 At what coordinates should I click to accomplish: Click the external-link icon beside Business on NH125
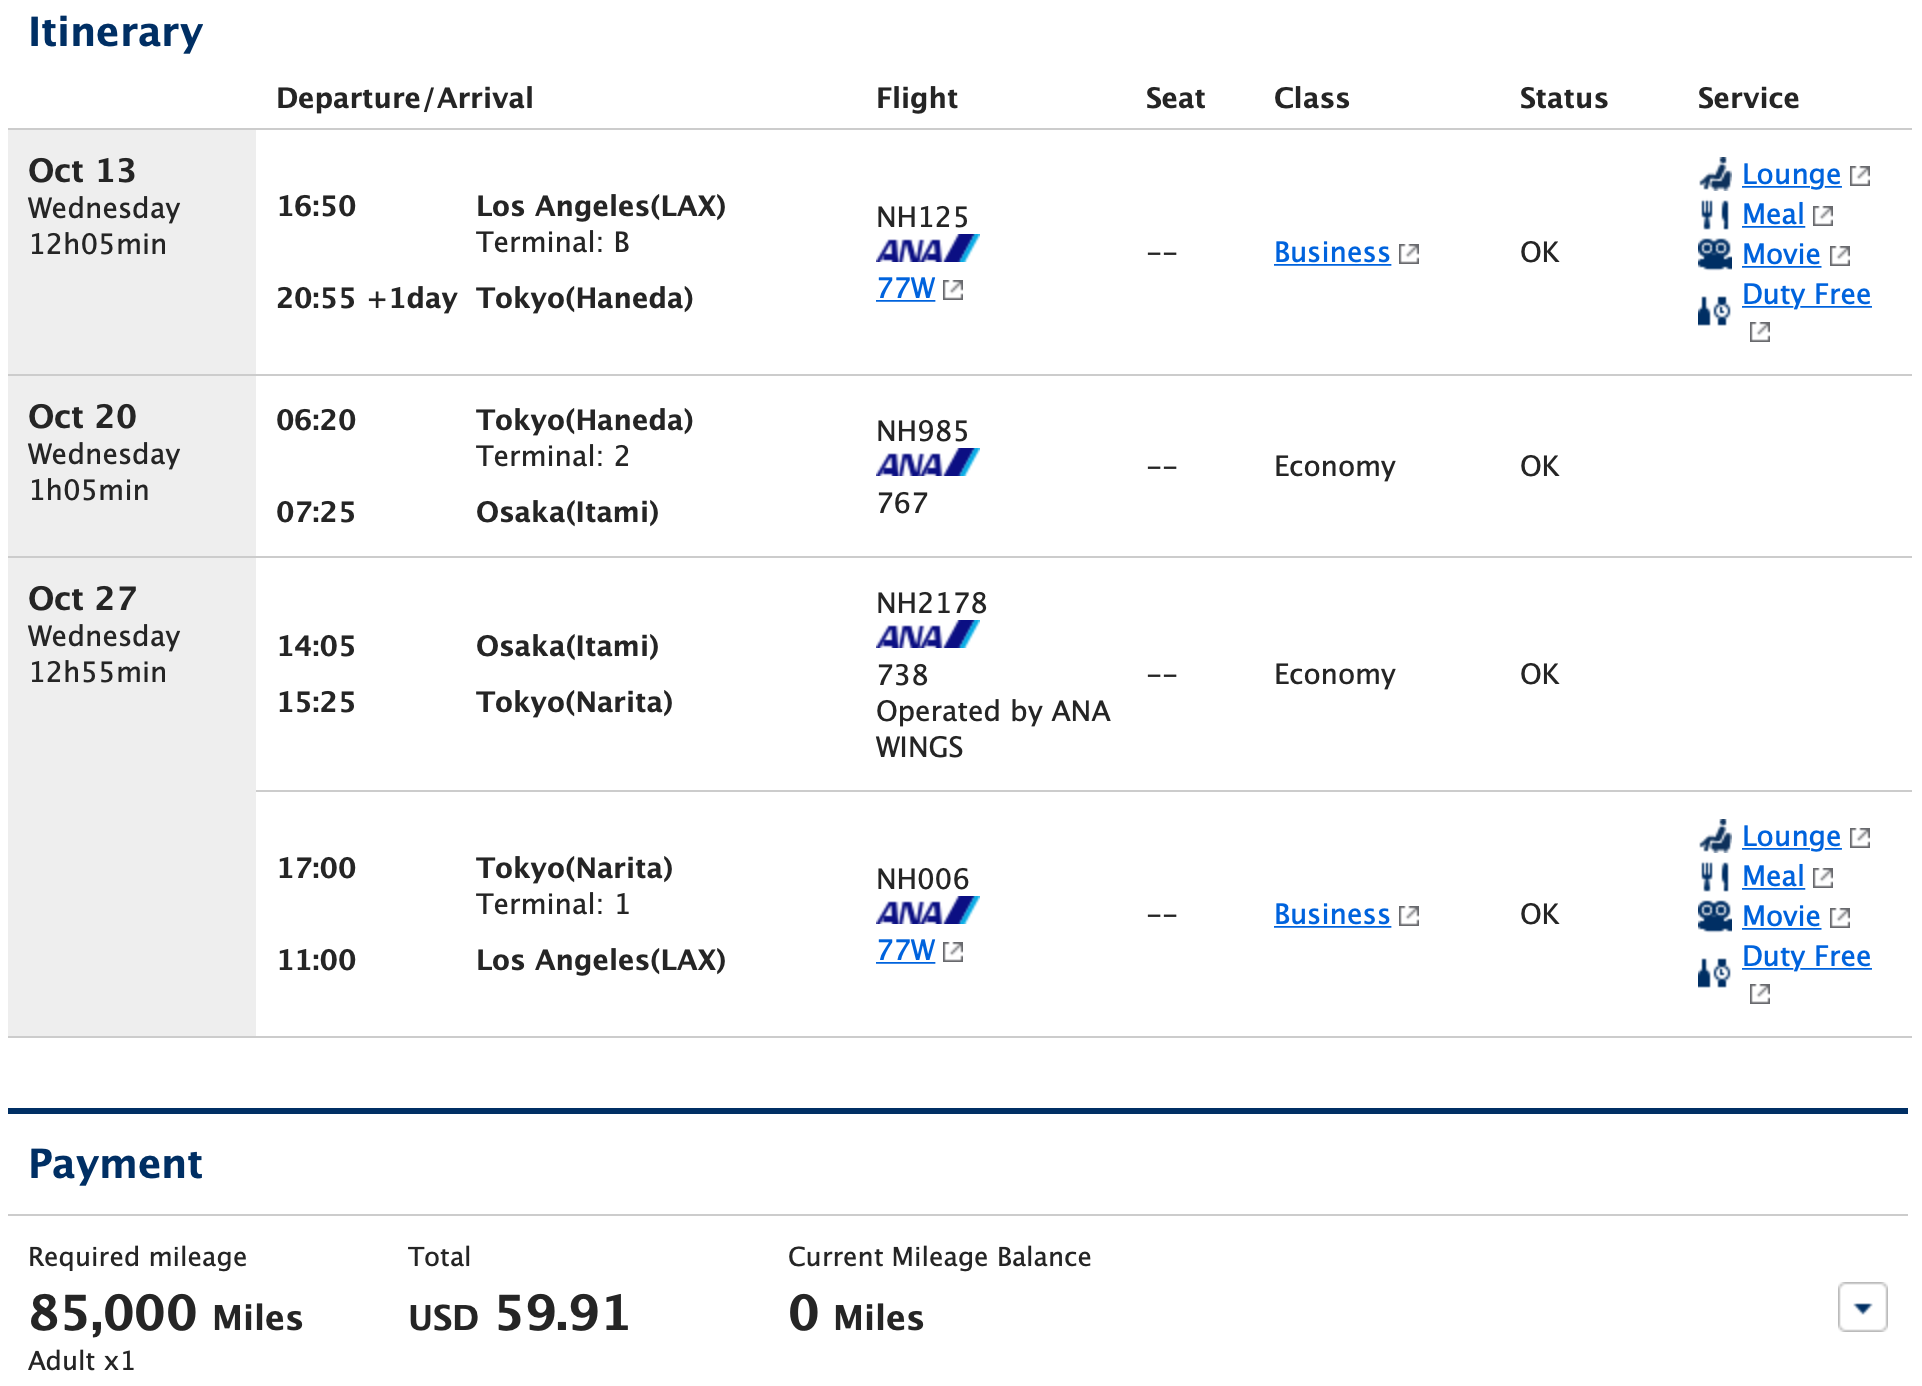coord(1410,253)
